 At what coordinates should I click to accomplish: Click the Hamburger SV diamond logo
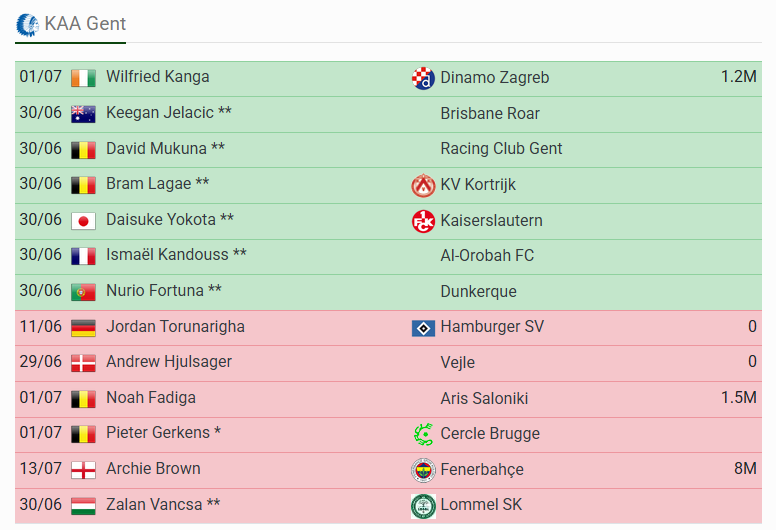[x=423, y=328]
